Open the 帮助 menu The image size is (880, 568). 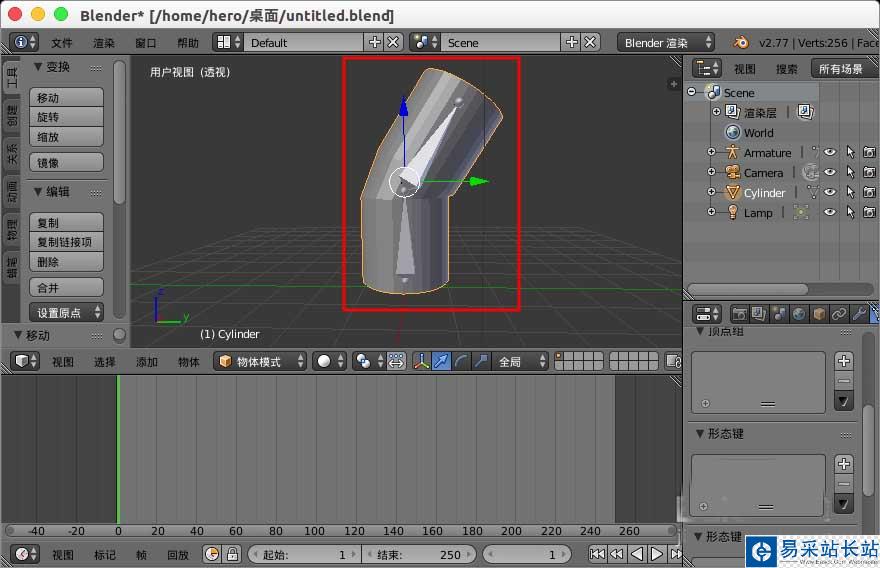(187, 43)
